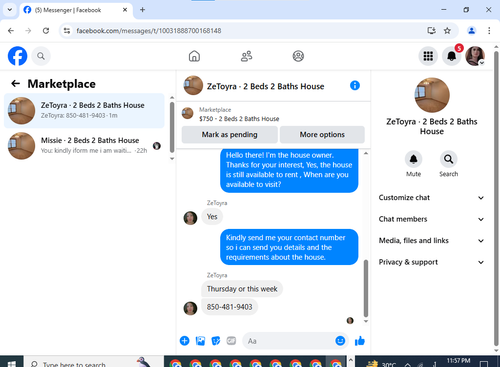Open notifications bell with badge 5

tap(452, 56)
